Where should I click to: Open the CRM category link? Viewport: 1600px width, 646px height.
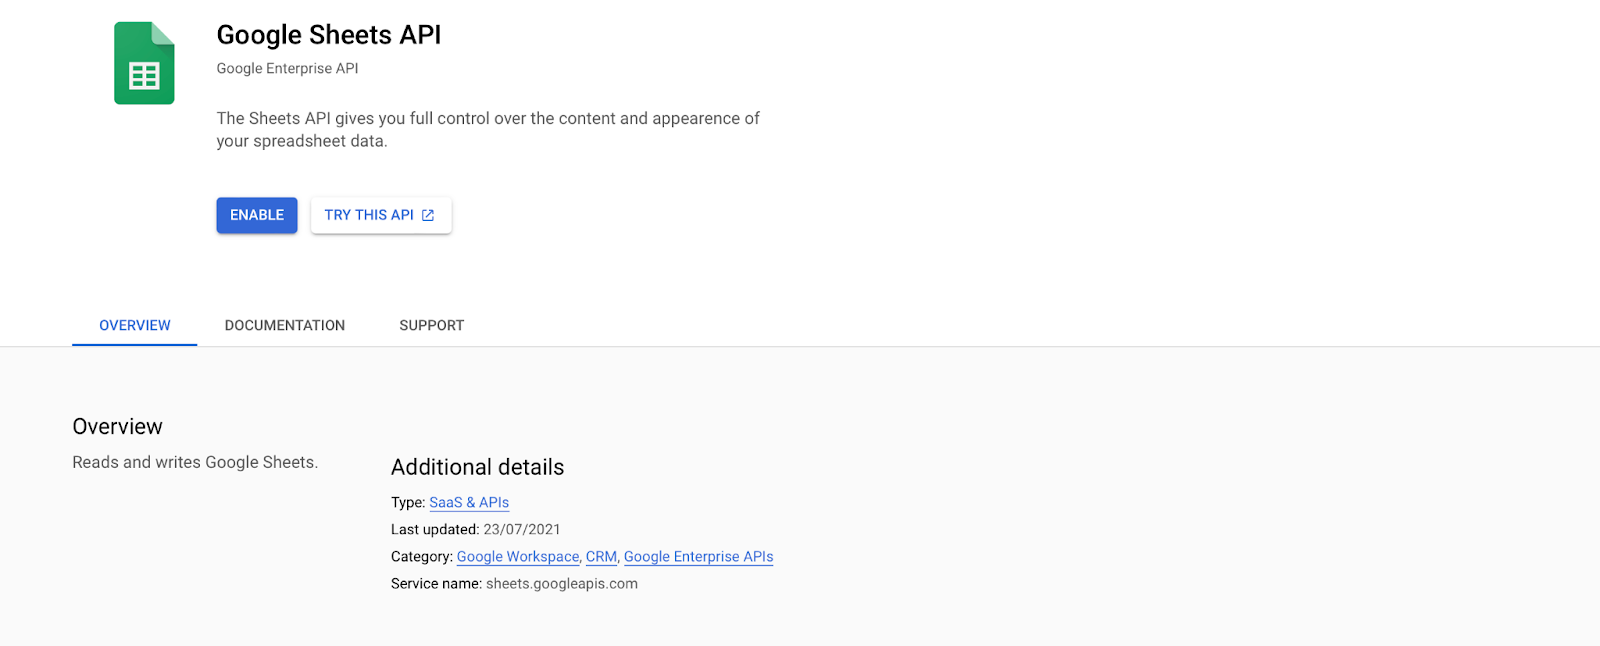coord(601,557)
